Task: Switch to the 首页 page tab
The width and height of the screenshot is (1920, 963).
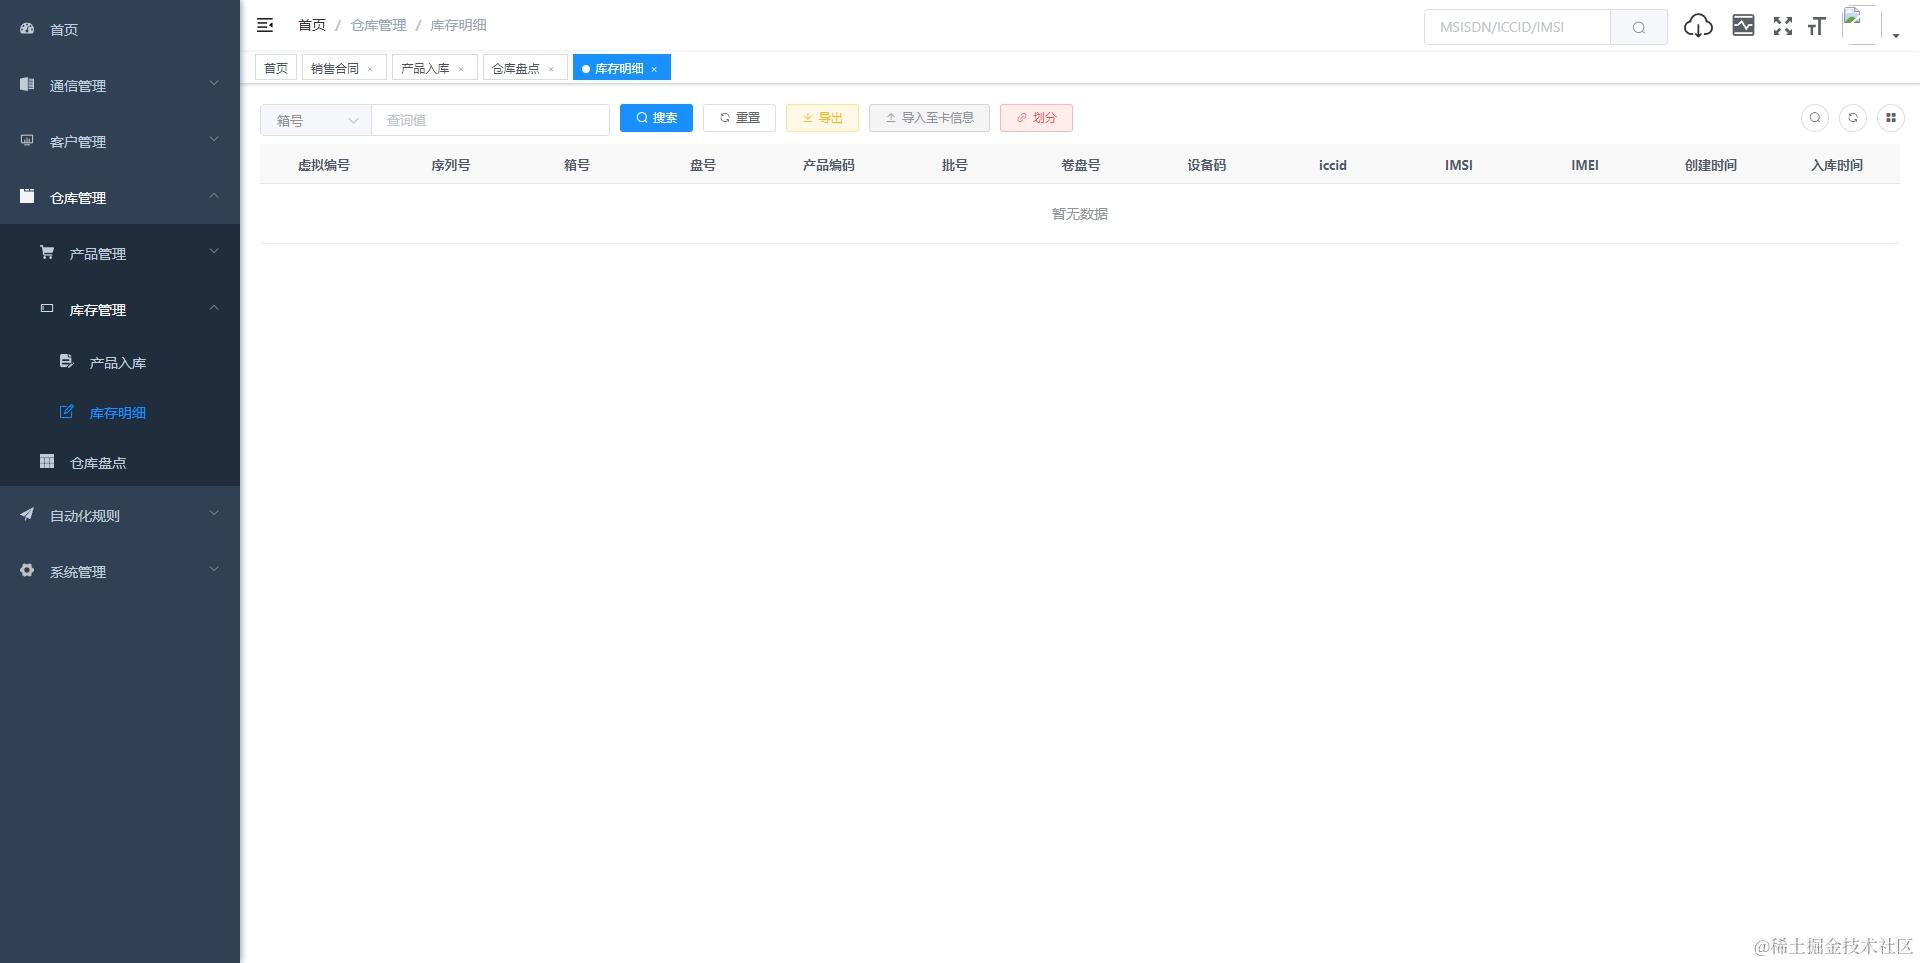Action: (276, 68)
